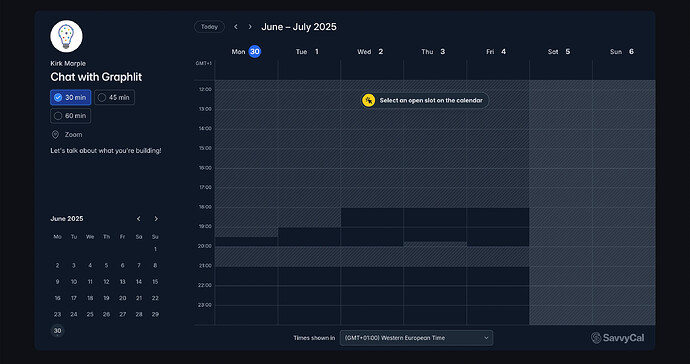690x364 pixels.
Task: Pick June 30 in the mini calendar
Action: [57, 331]
